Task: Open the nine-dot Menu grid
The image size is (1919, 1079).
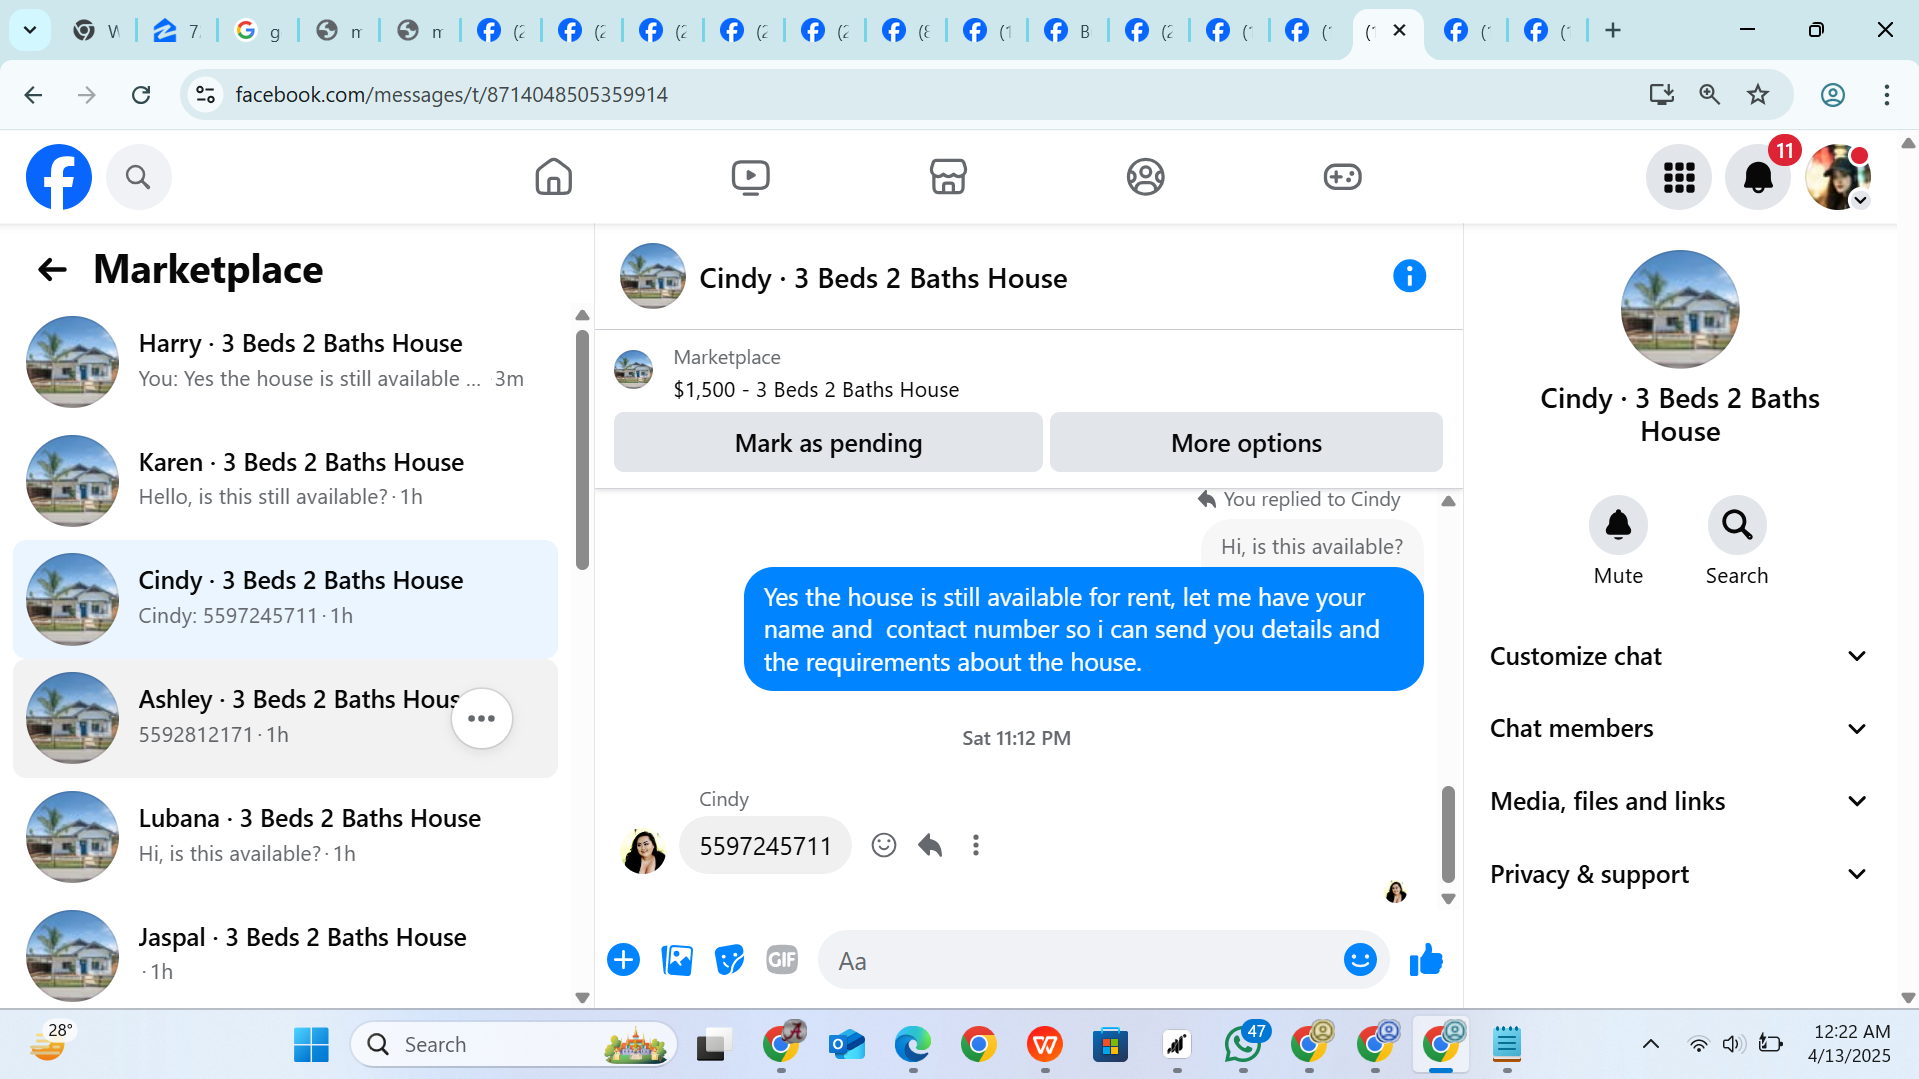Action: [1679, 177]
